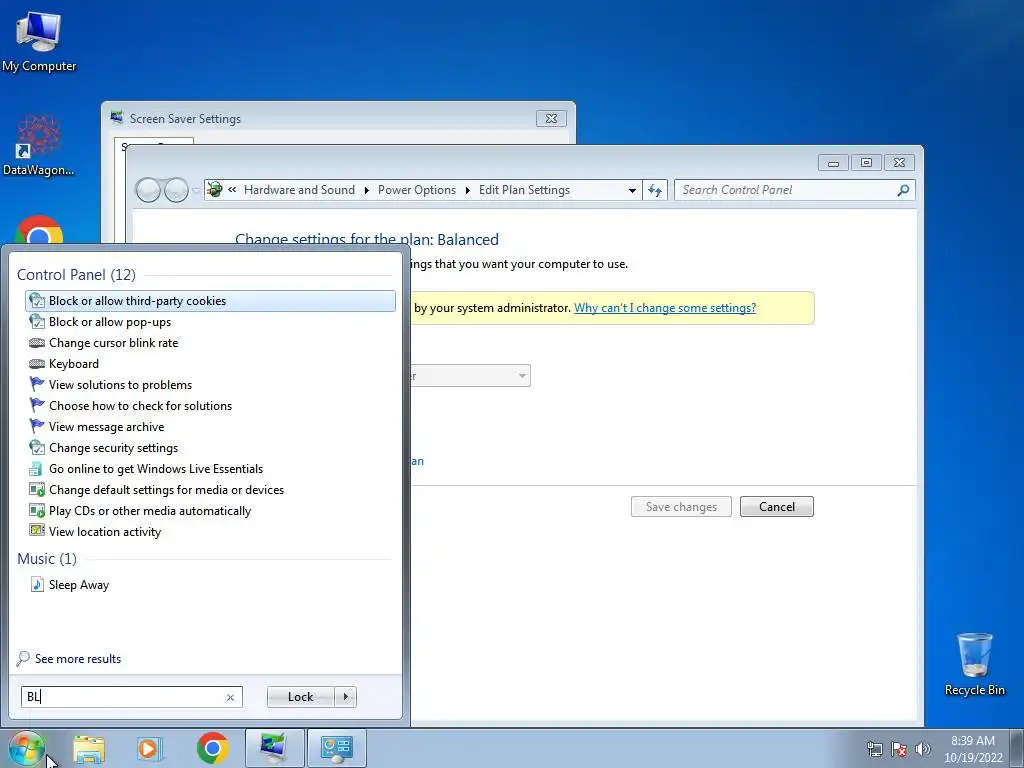Image resolution: width=1024 pixels, height=768 pixels.
Task: Click the Sleep Away music file icon
Action: click(x=37, y=584)
